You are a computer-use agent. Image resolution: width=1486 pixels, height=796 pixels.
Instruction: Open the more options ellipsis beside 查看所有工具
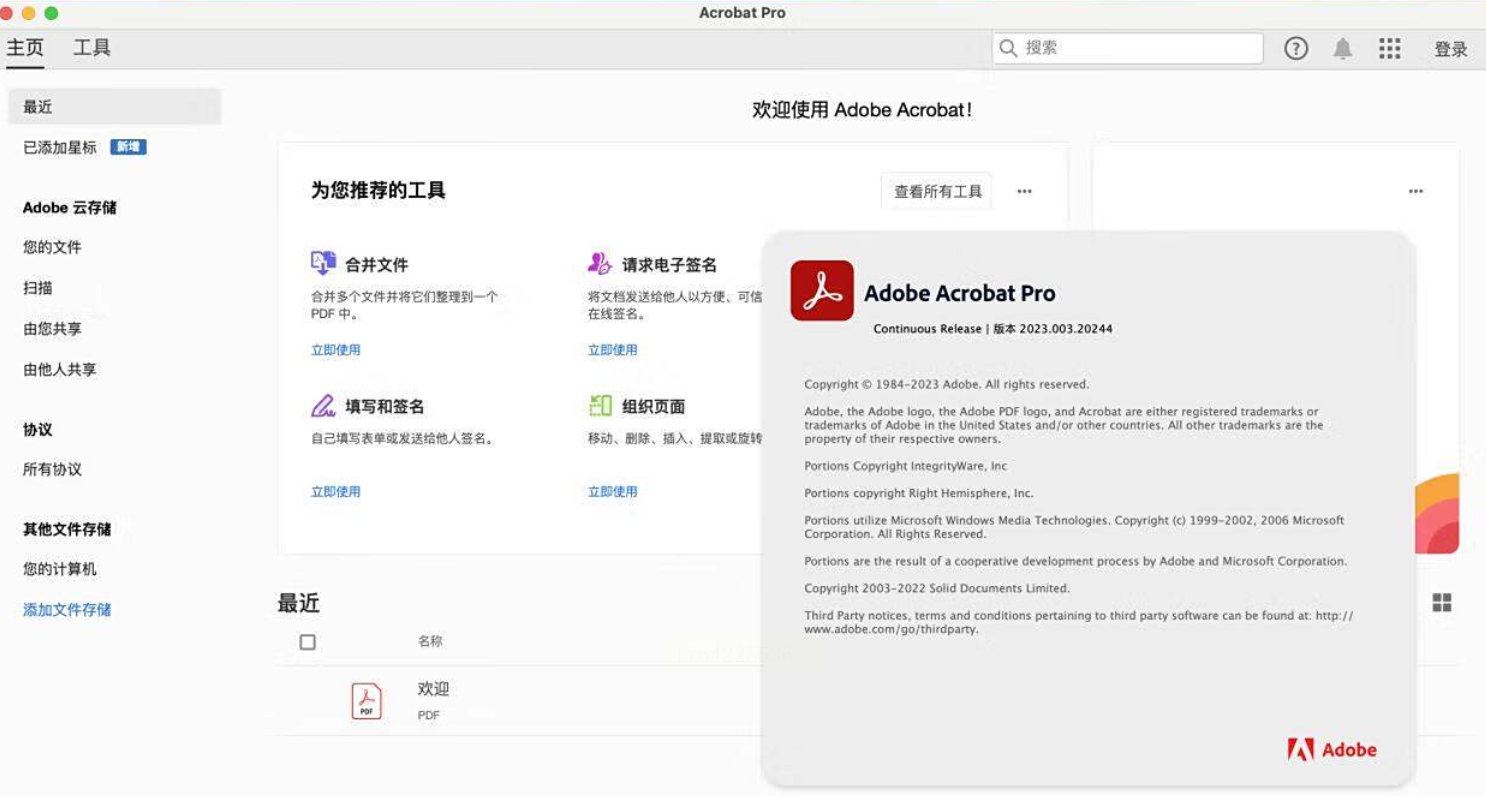point(1024,192)
